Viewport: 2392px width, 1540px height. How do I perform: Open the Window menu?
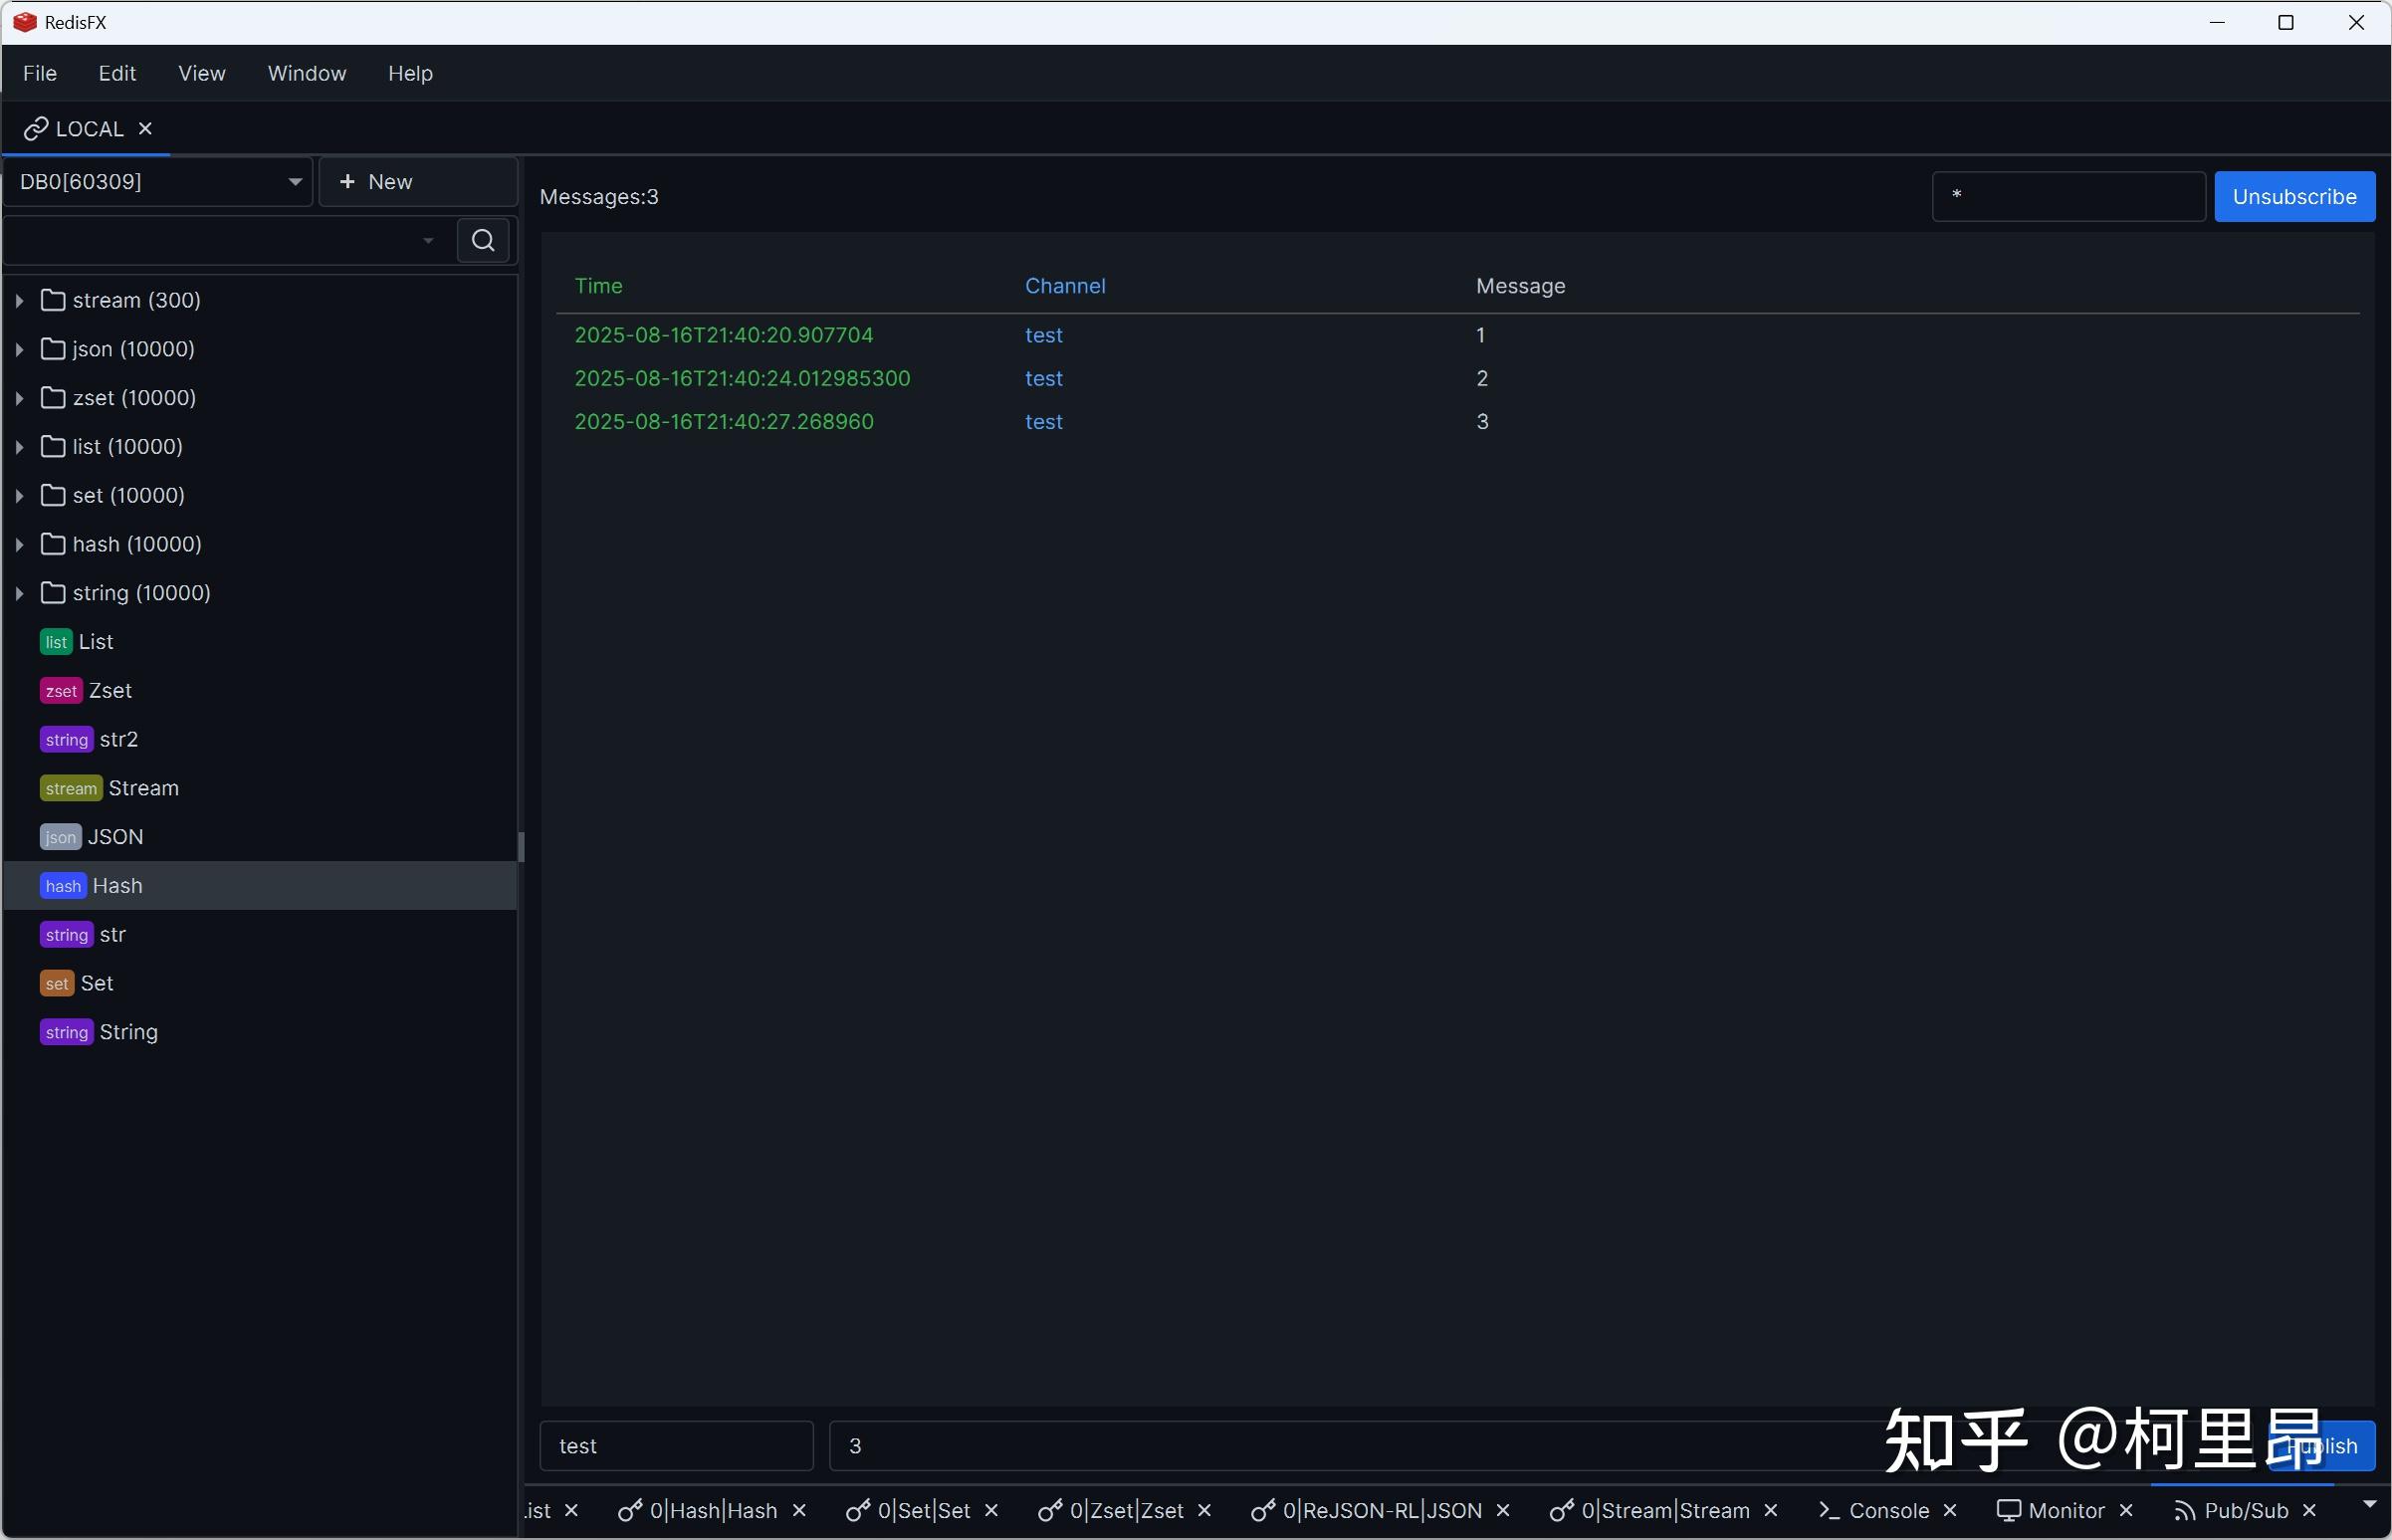coord(306,73)
